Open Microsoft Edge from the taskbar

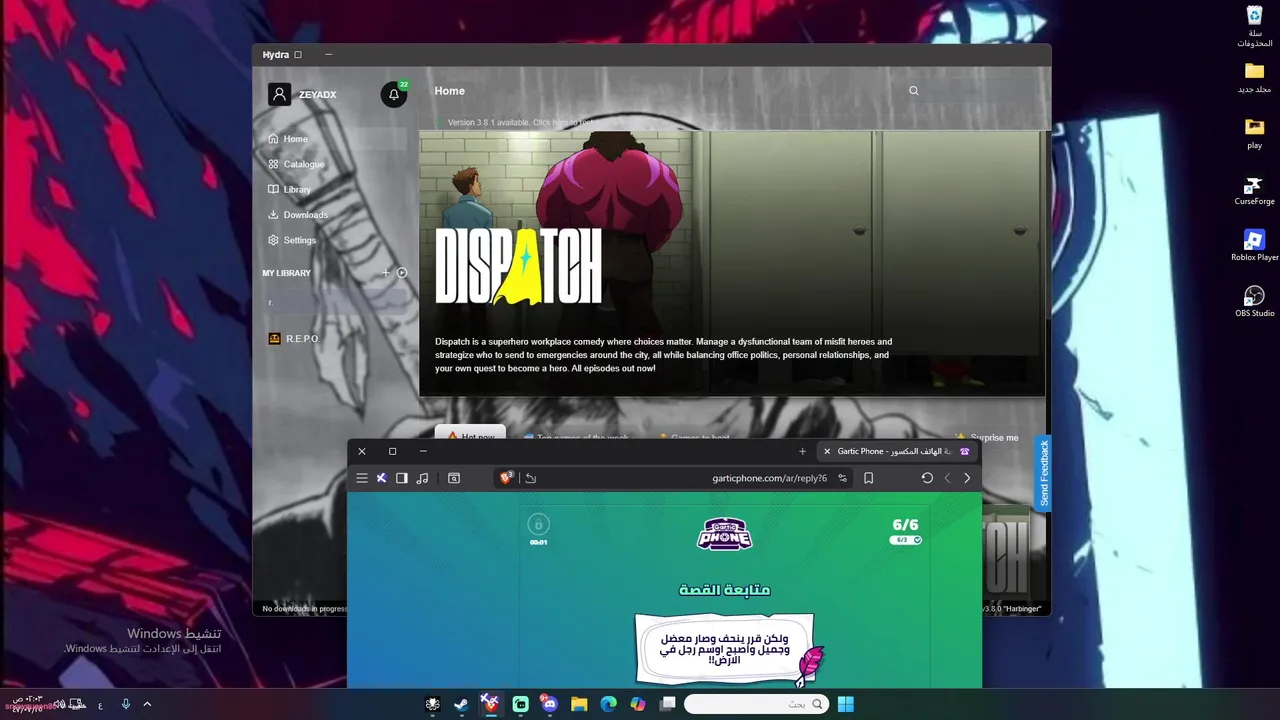[608, 704]
